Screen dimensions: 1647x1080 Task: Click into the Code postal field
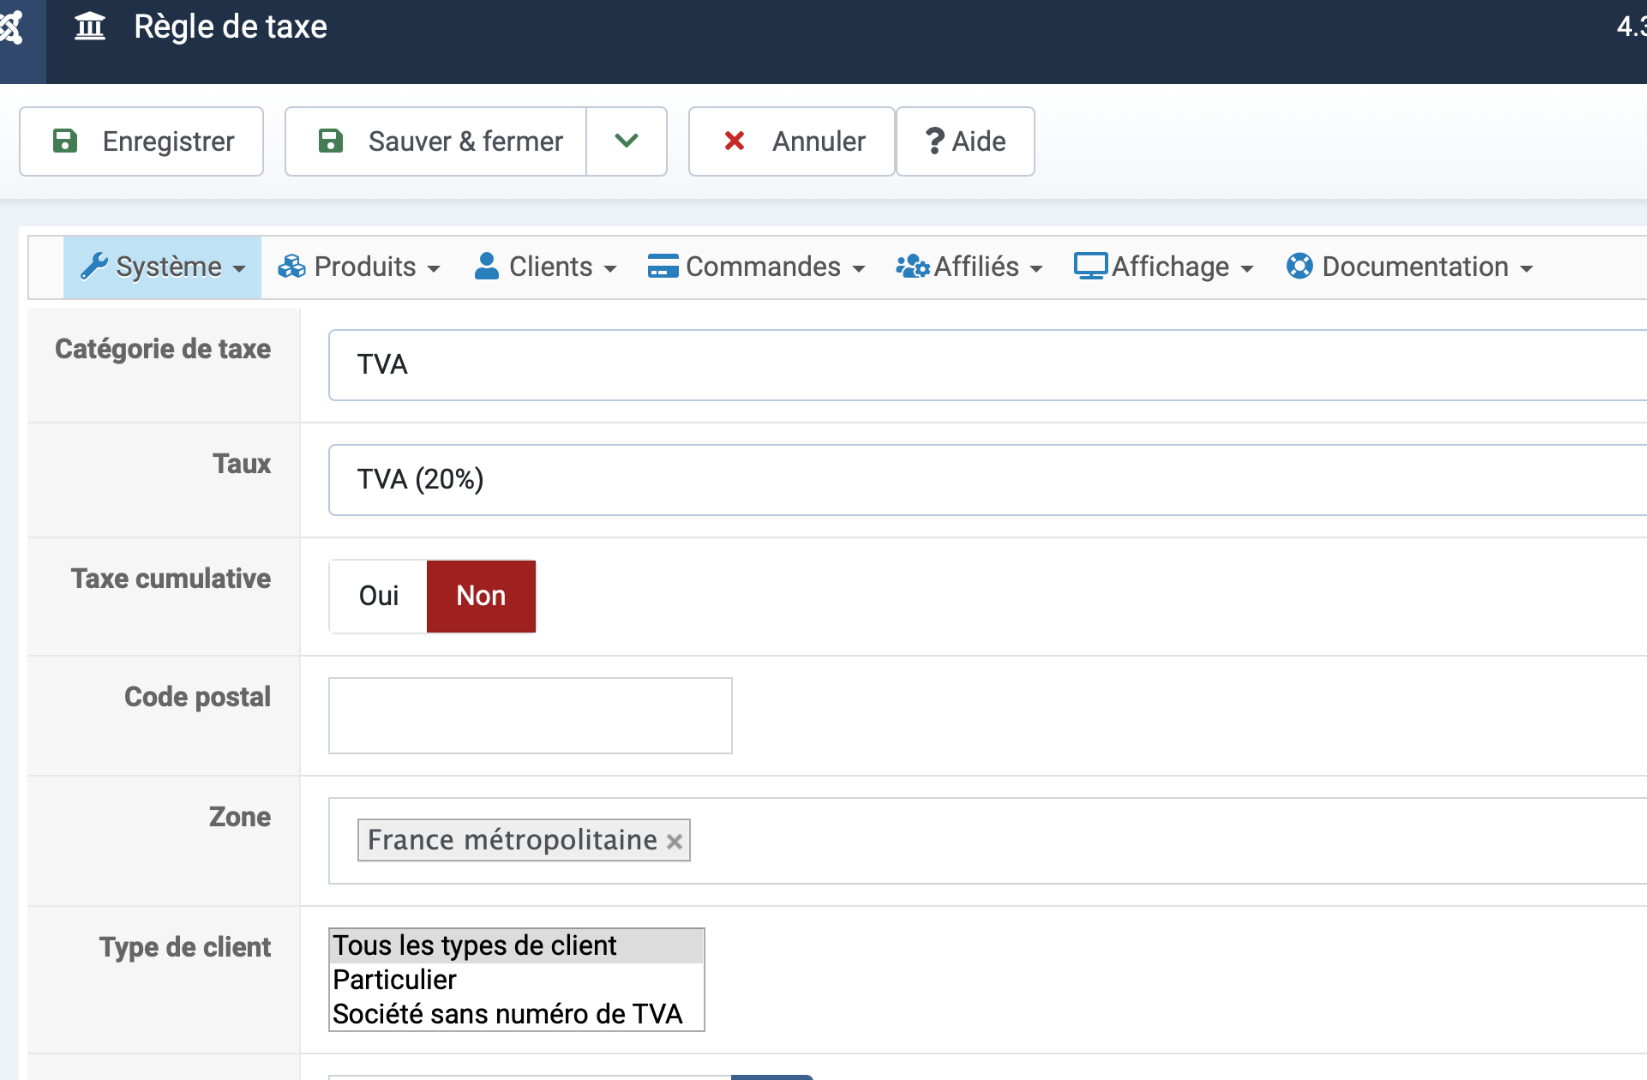530,716
